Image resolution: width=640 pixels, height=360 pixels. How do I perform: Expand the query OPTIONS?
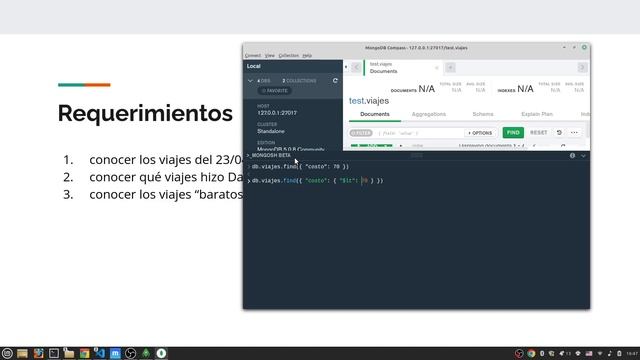pos(480,133)
